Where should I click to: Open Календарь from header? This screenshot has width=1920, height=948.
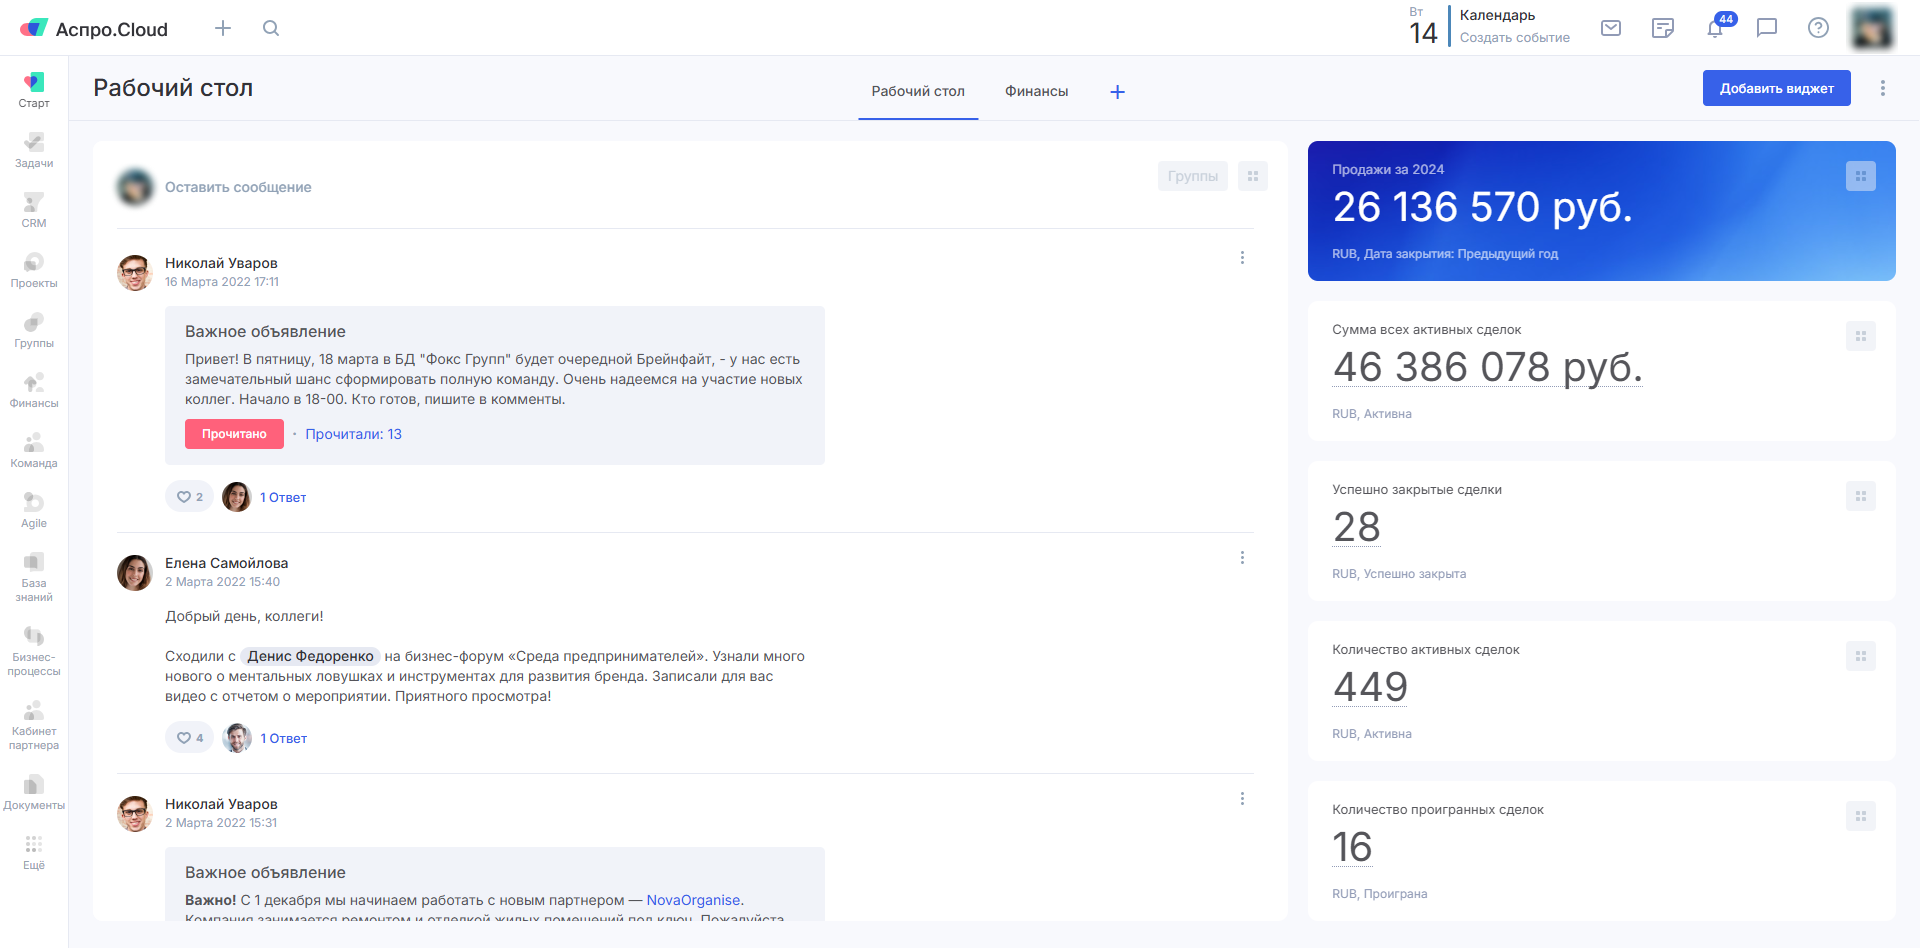click(1497, 15)
